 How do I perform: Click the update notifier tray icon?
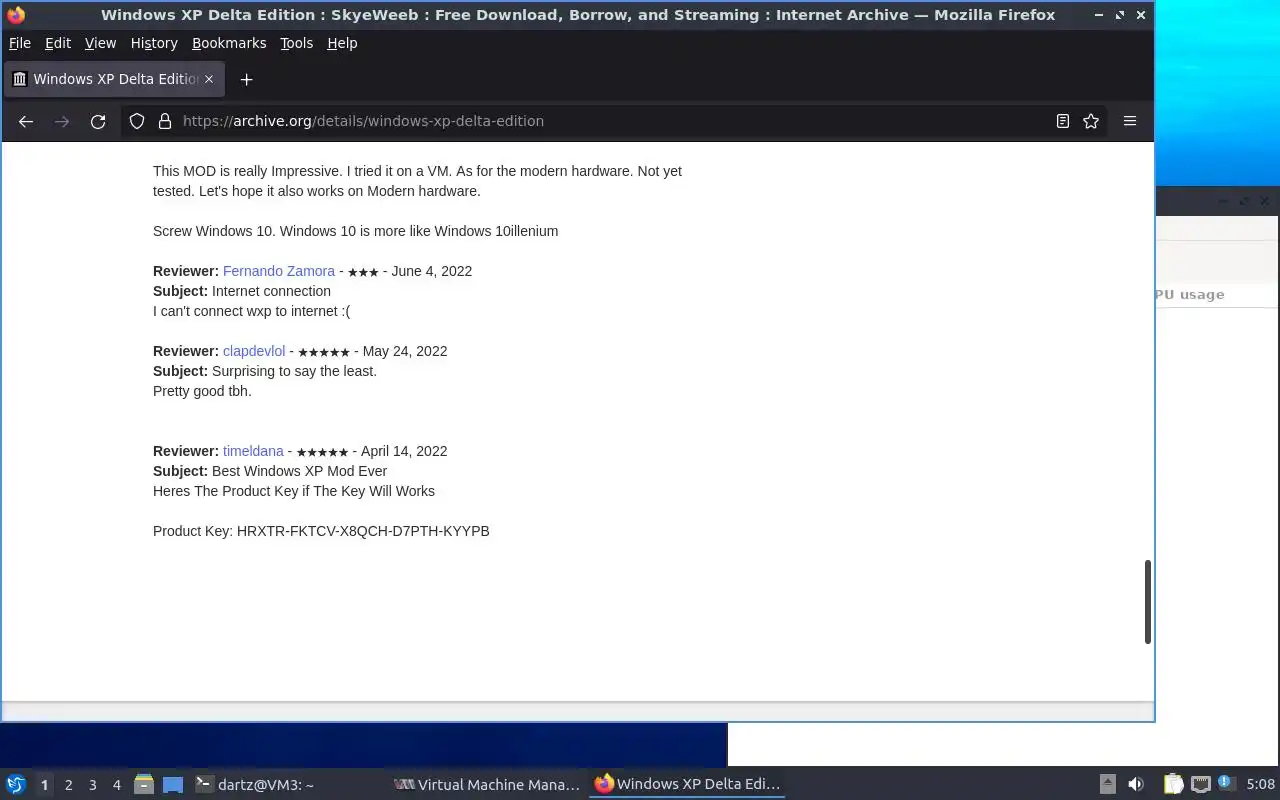1226,784
